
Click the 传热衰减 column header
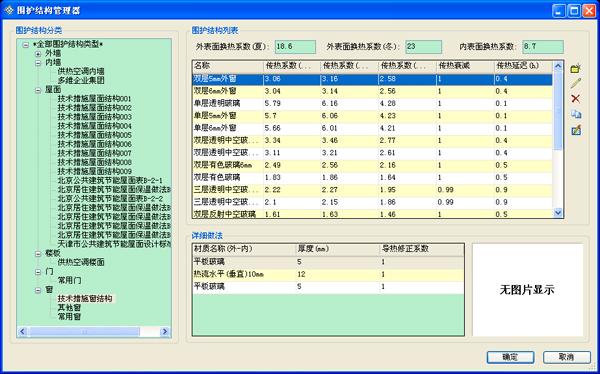(x=465, y=66)
